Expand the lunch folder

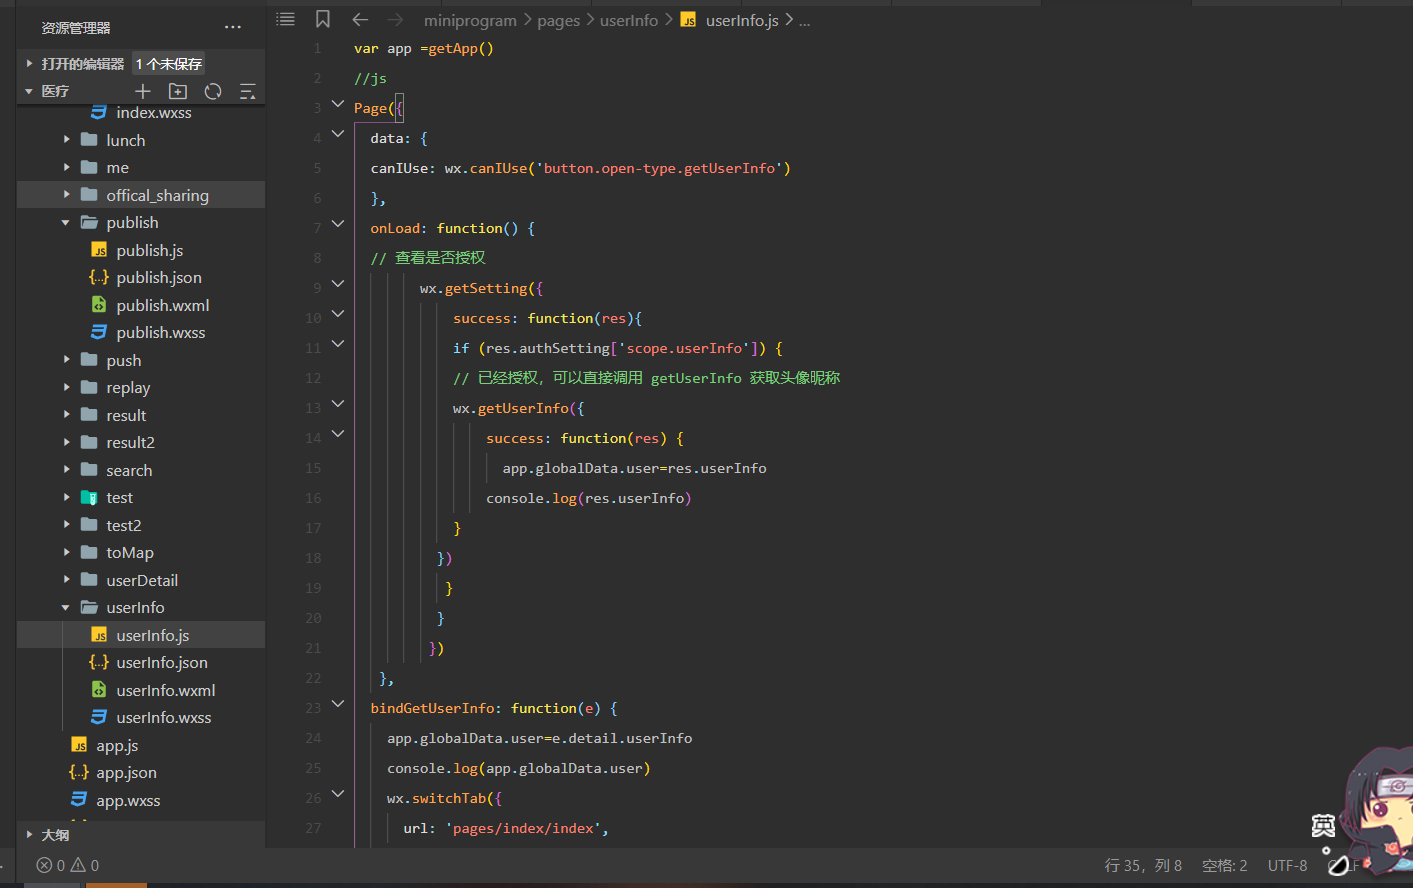[x=66, y=140]
